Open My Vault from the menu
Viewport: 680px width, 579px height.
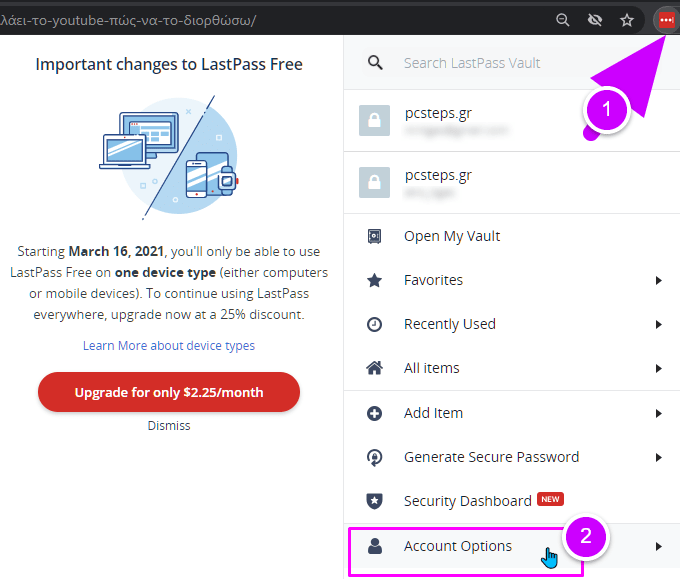tap(512, 236)
